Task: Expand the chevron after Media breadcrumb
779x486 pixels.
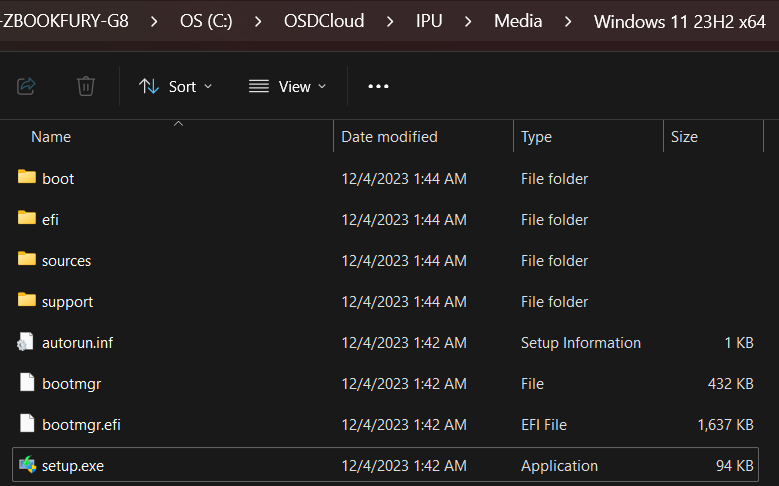Action: 568,21
